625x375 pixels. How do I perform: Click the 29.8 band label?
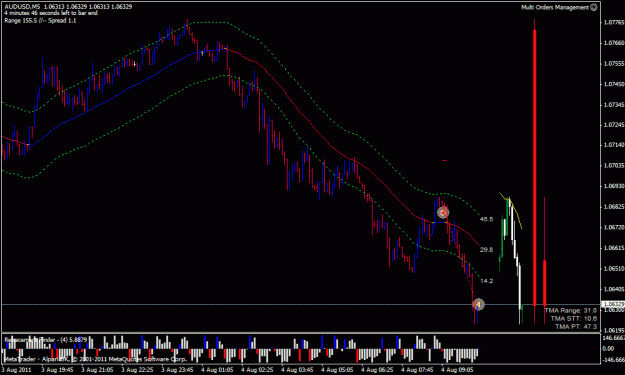pos(486,250)
